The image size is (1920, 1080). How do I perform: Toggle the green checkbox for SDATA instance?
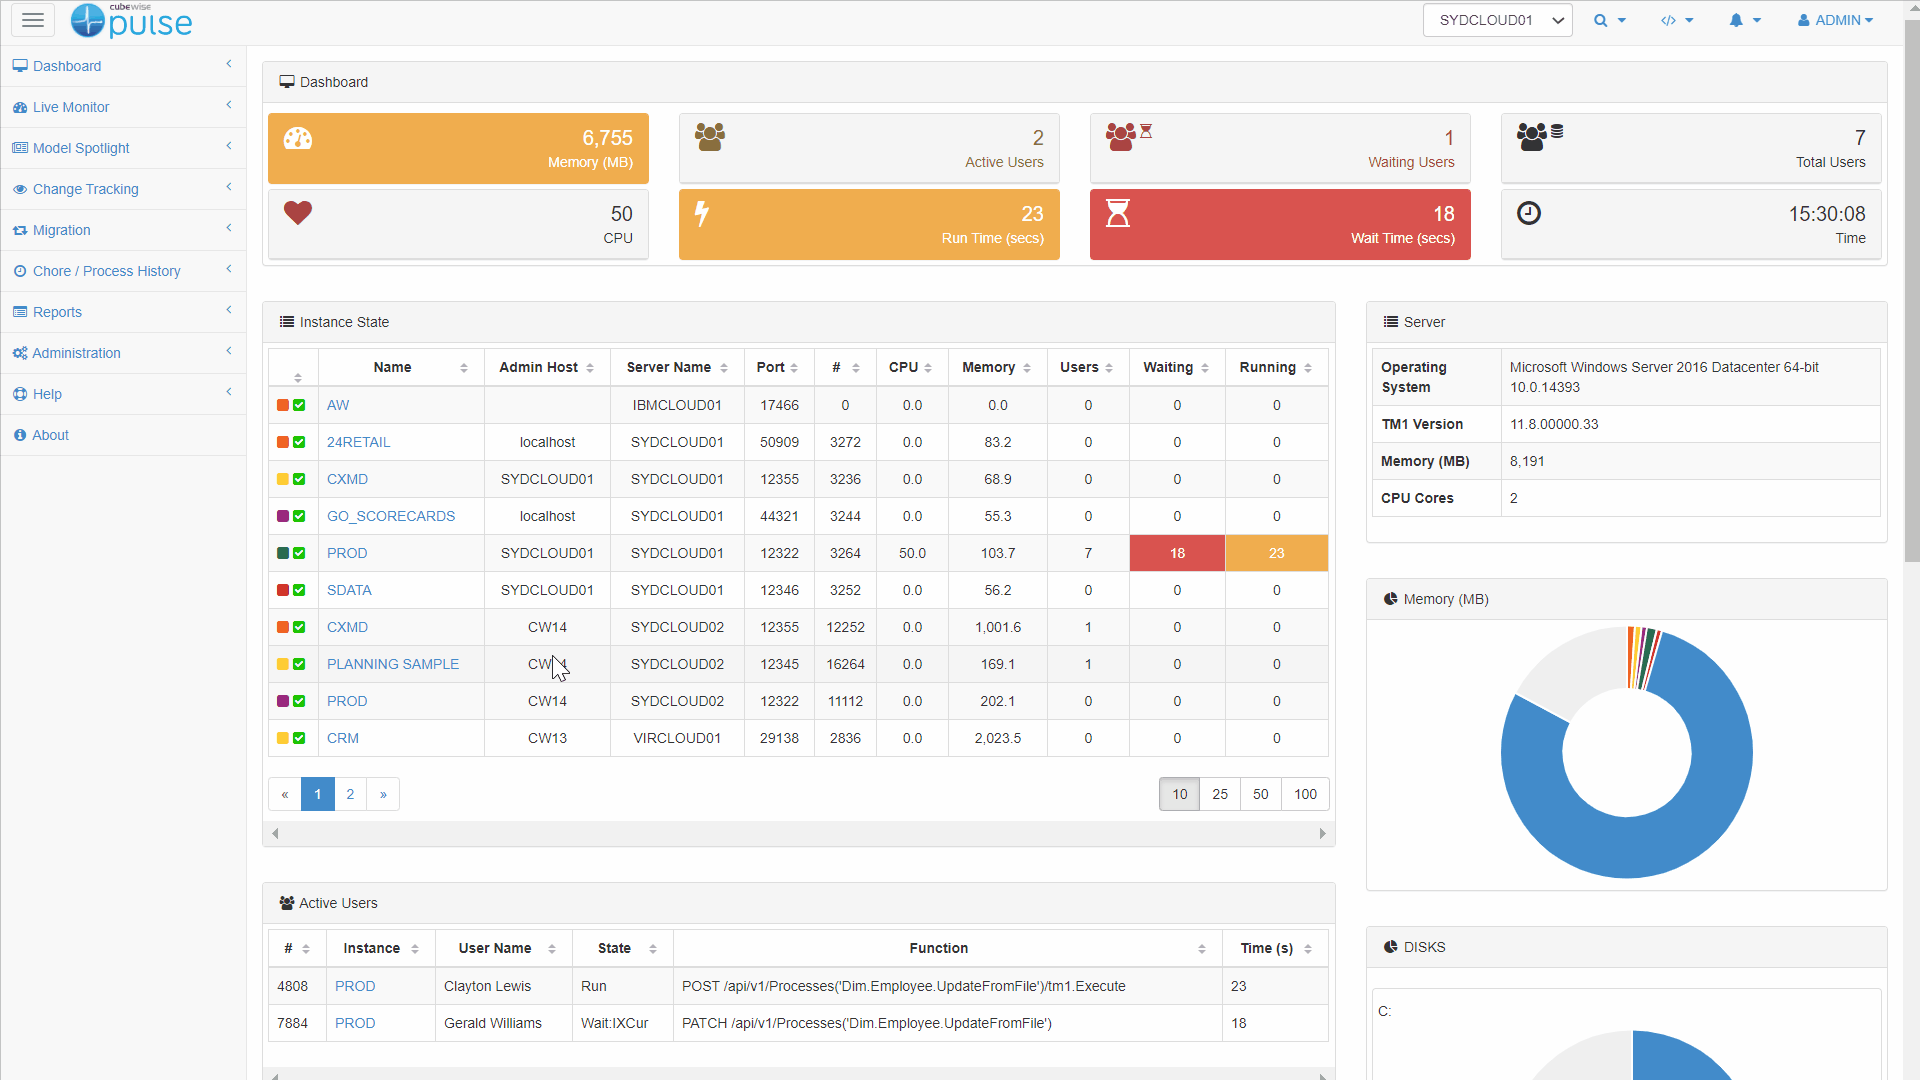pyautogui.click(x=299, y=590)
